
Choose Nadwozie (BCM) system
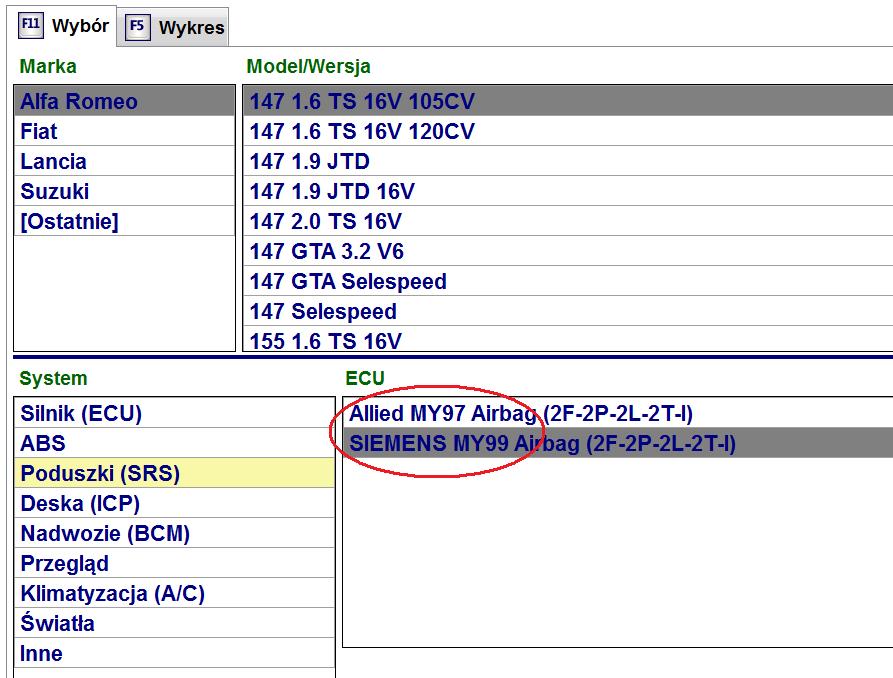[174, 533]
